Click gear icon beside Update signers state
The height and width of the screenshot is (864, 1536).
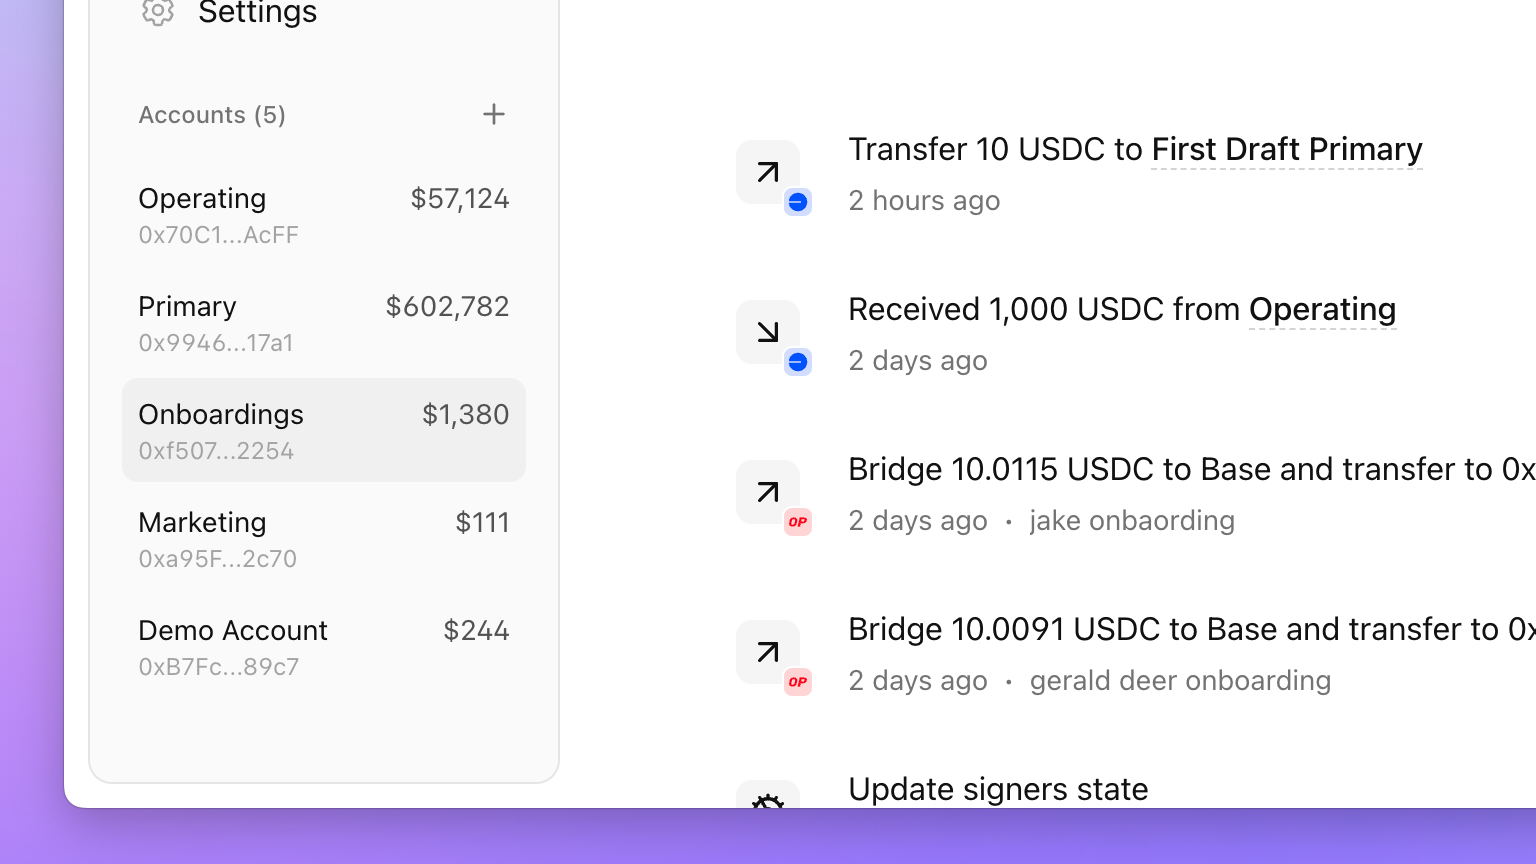coord(768,795)
